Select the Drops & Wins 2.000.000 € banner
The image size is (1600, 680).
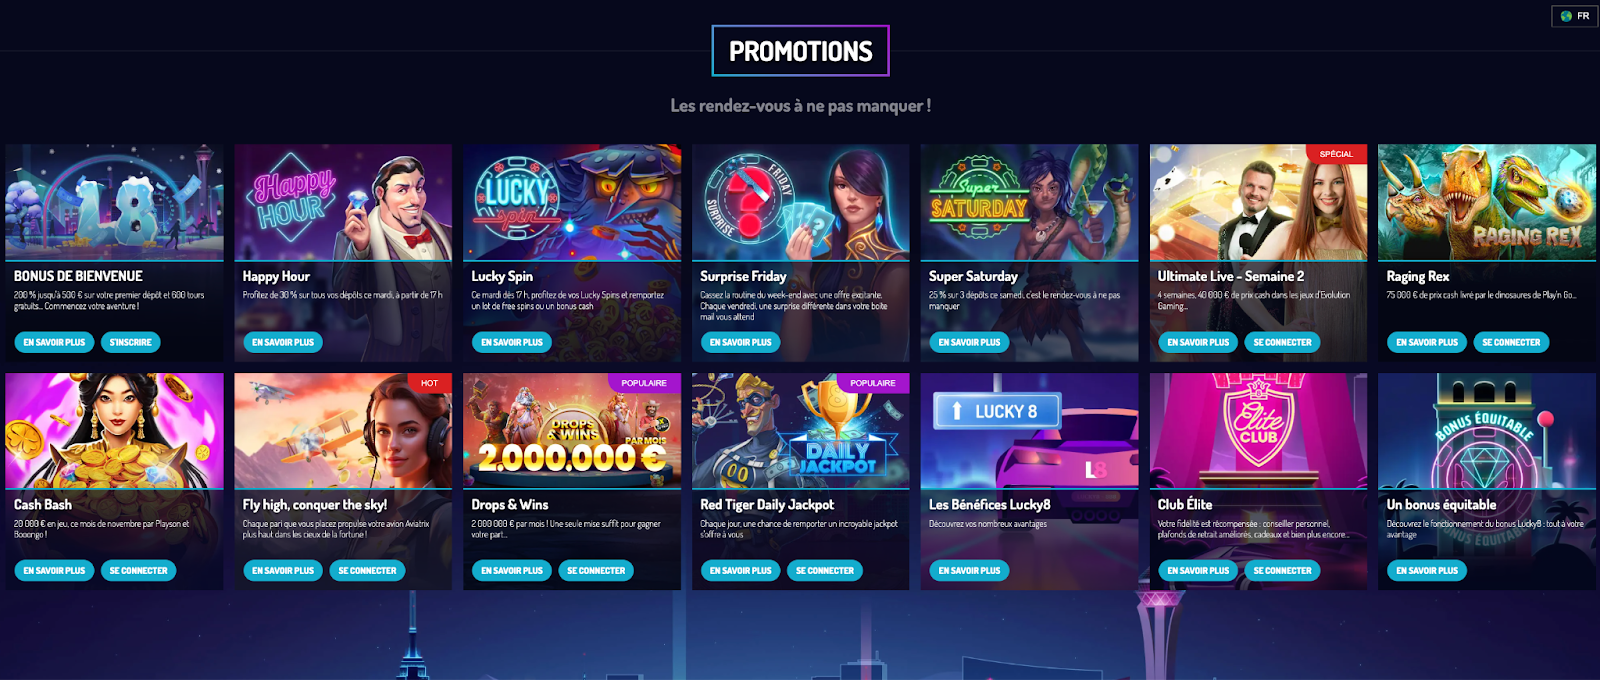pos(572,431)
